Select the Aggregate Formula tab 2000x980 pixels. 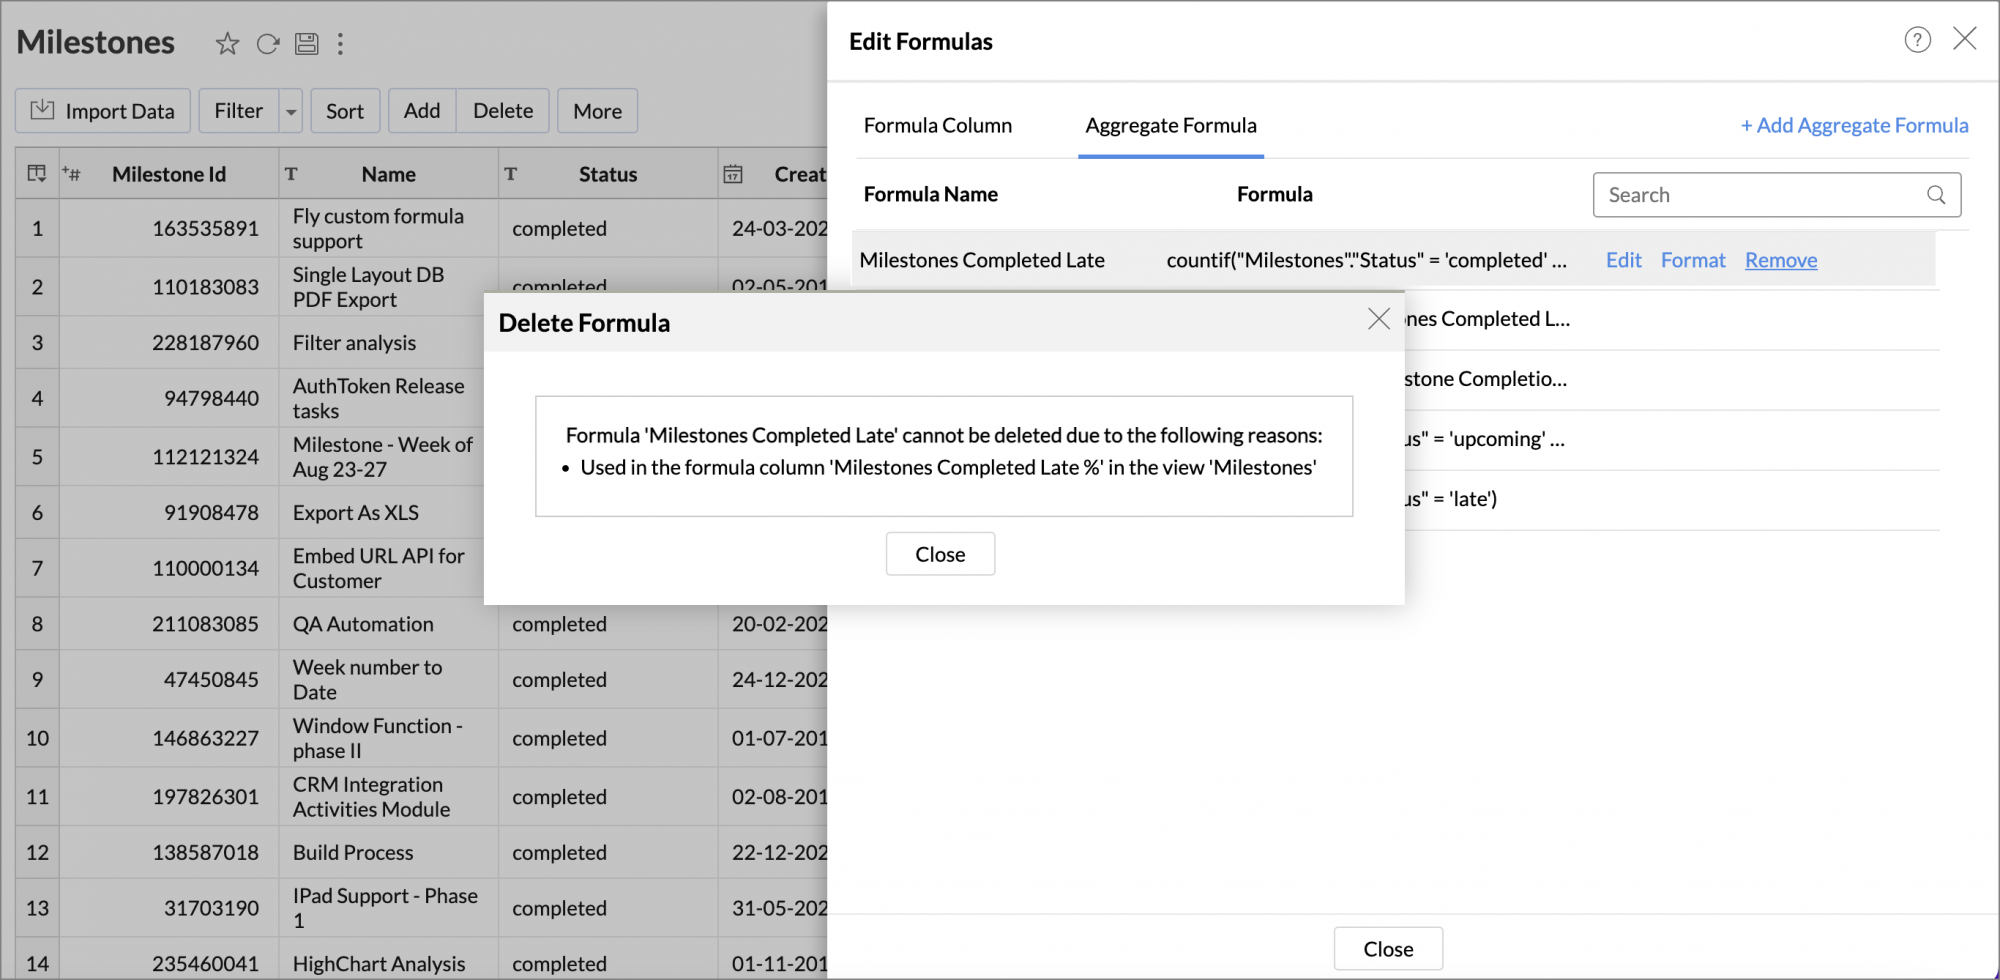coord(1170,125)
